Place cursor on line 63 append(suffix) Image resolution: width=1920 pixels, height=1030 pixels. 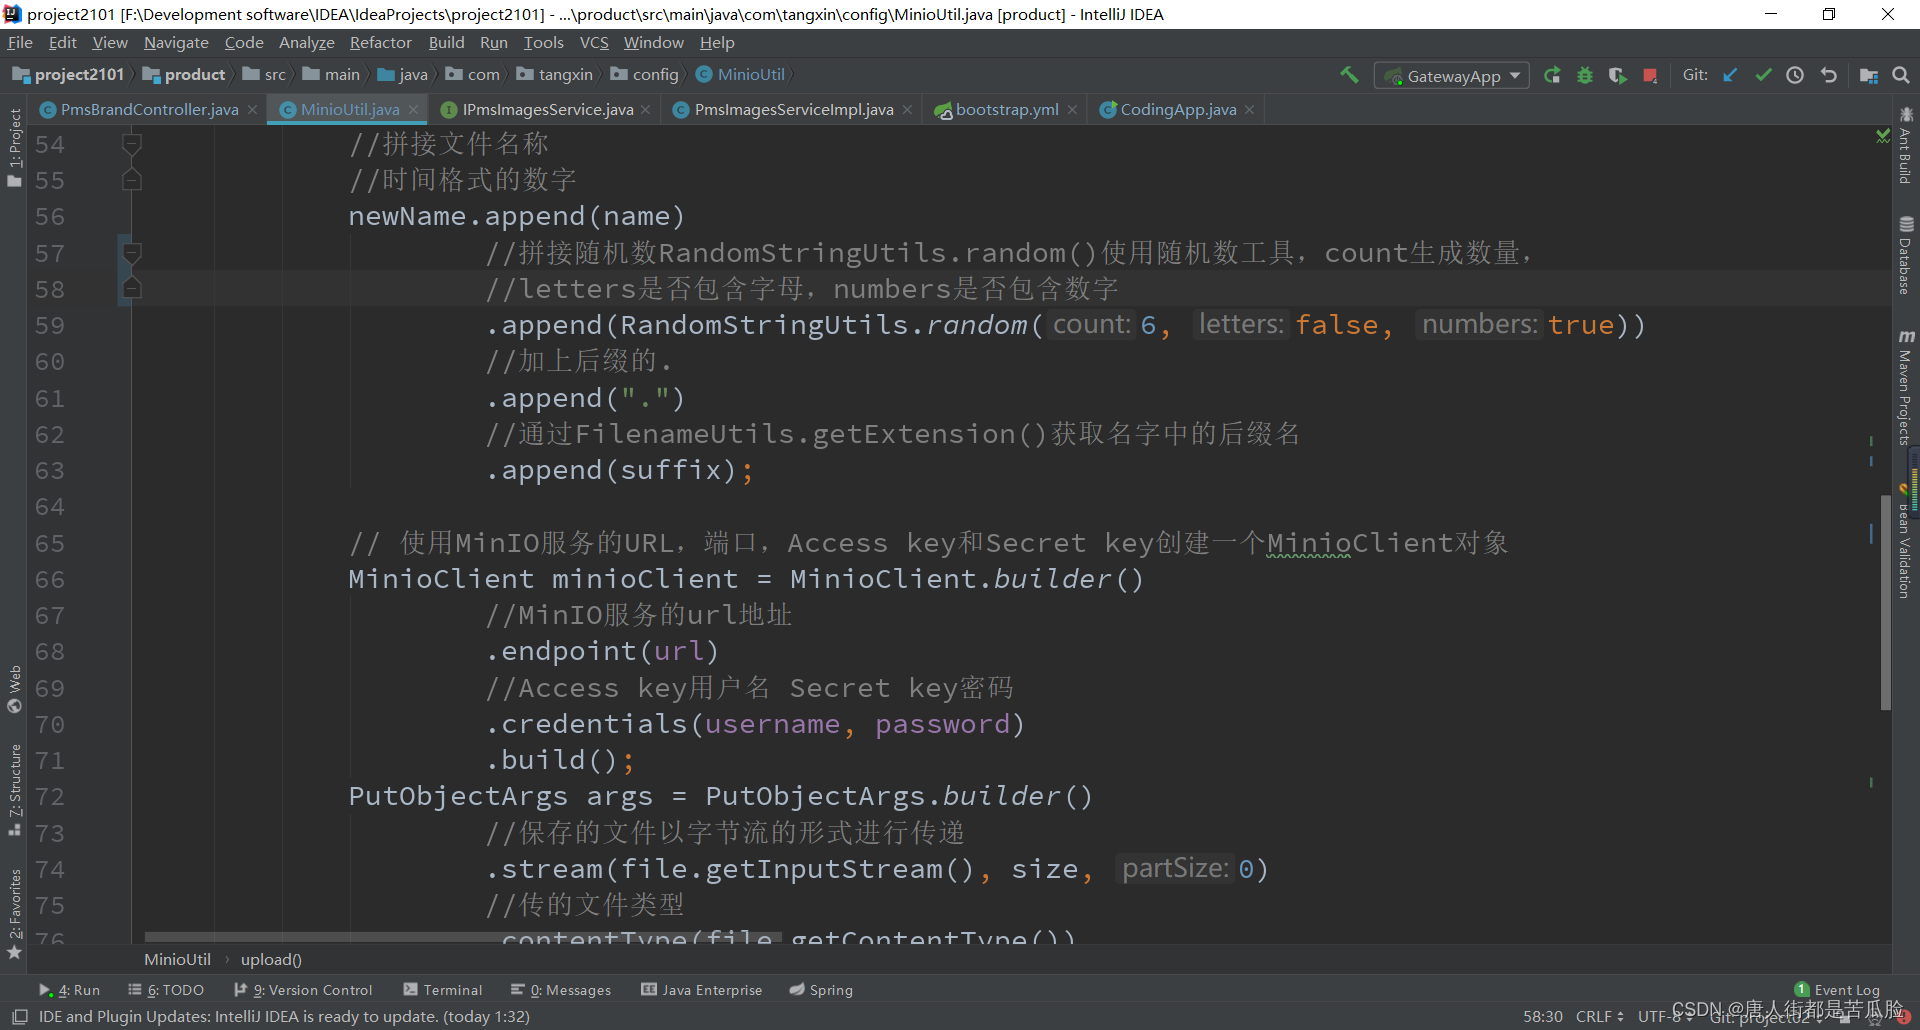(x=619, y=470)
